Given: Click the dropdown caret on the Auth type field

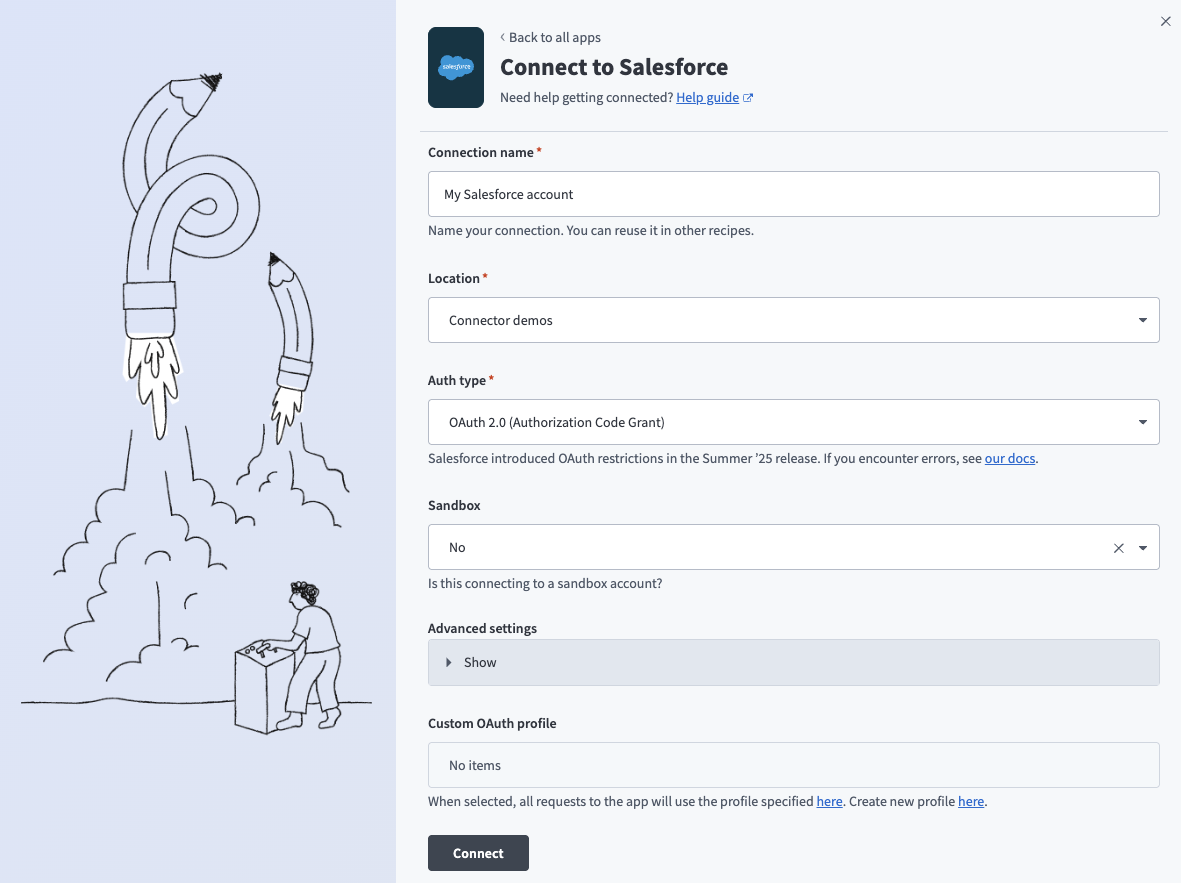Looking at the screenshot, I should click(1141, 422).
